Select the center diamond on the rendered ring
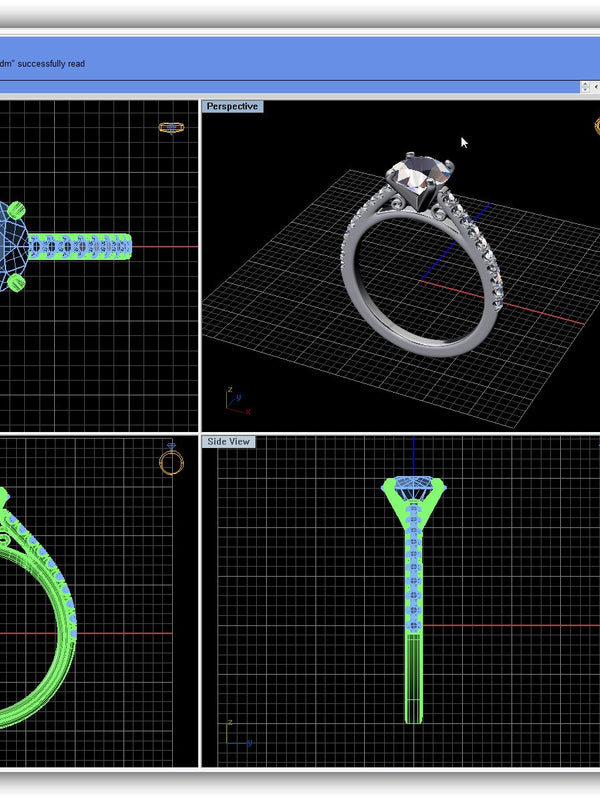600x800 pixels. [x=418, y=174]
